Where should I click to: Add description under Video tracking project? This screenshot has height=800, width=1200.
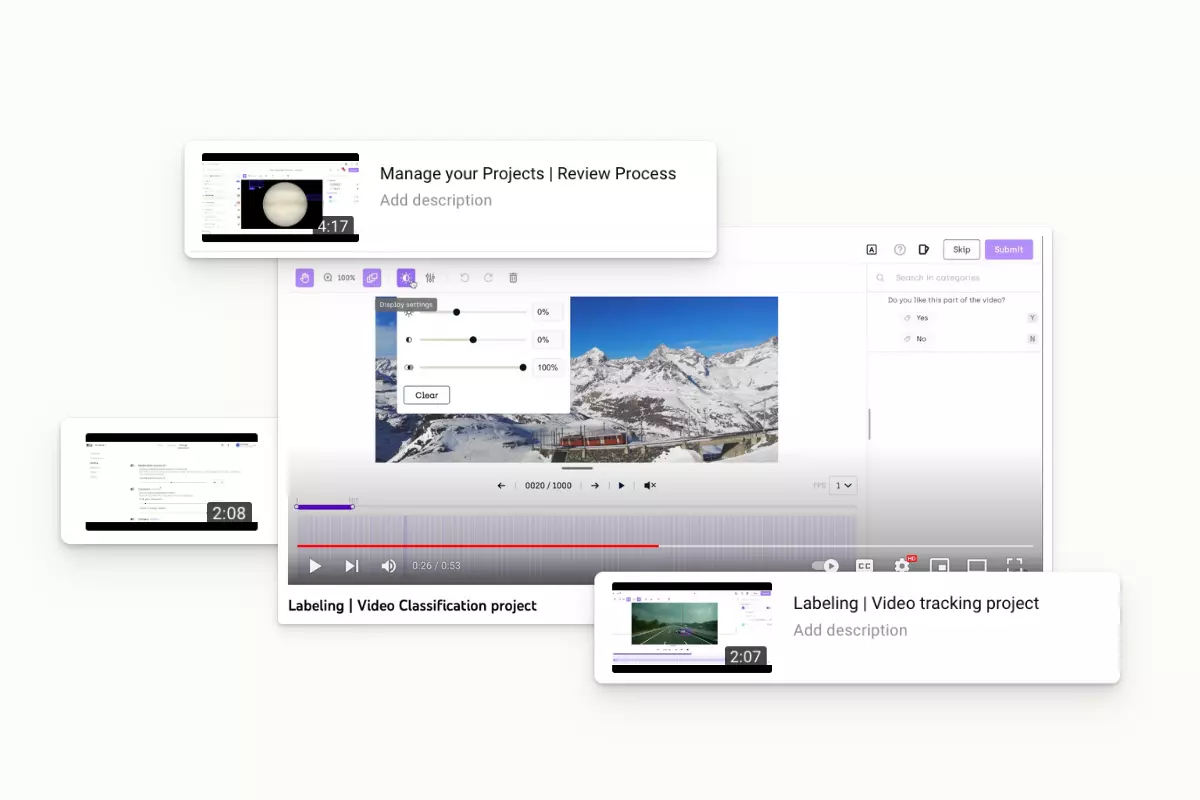pyautogui.click(x=850, y=630)
